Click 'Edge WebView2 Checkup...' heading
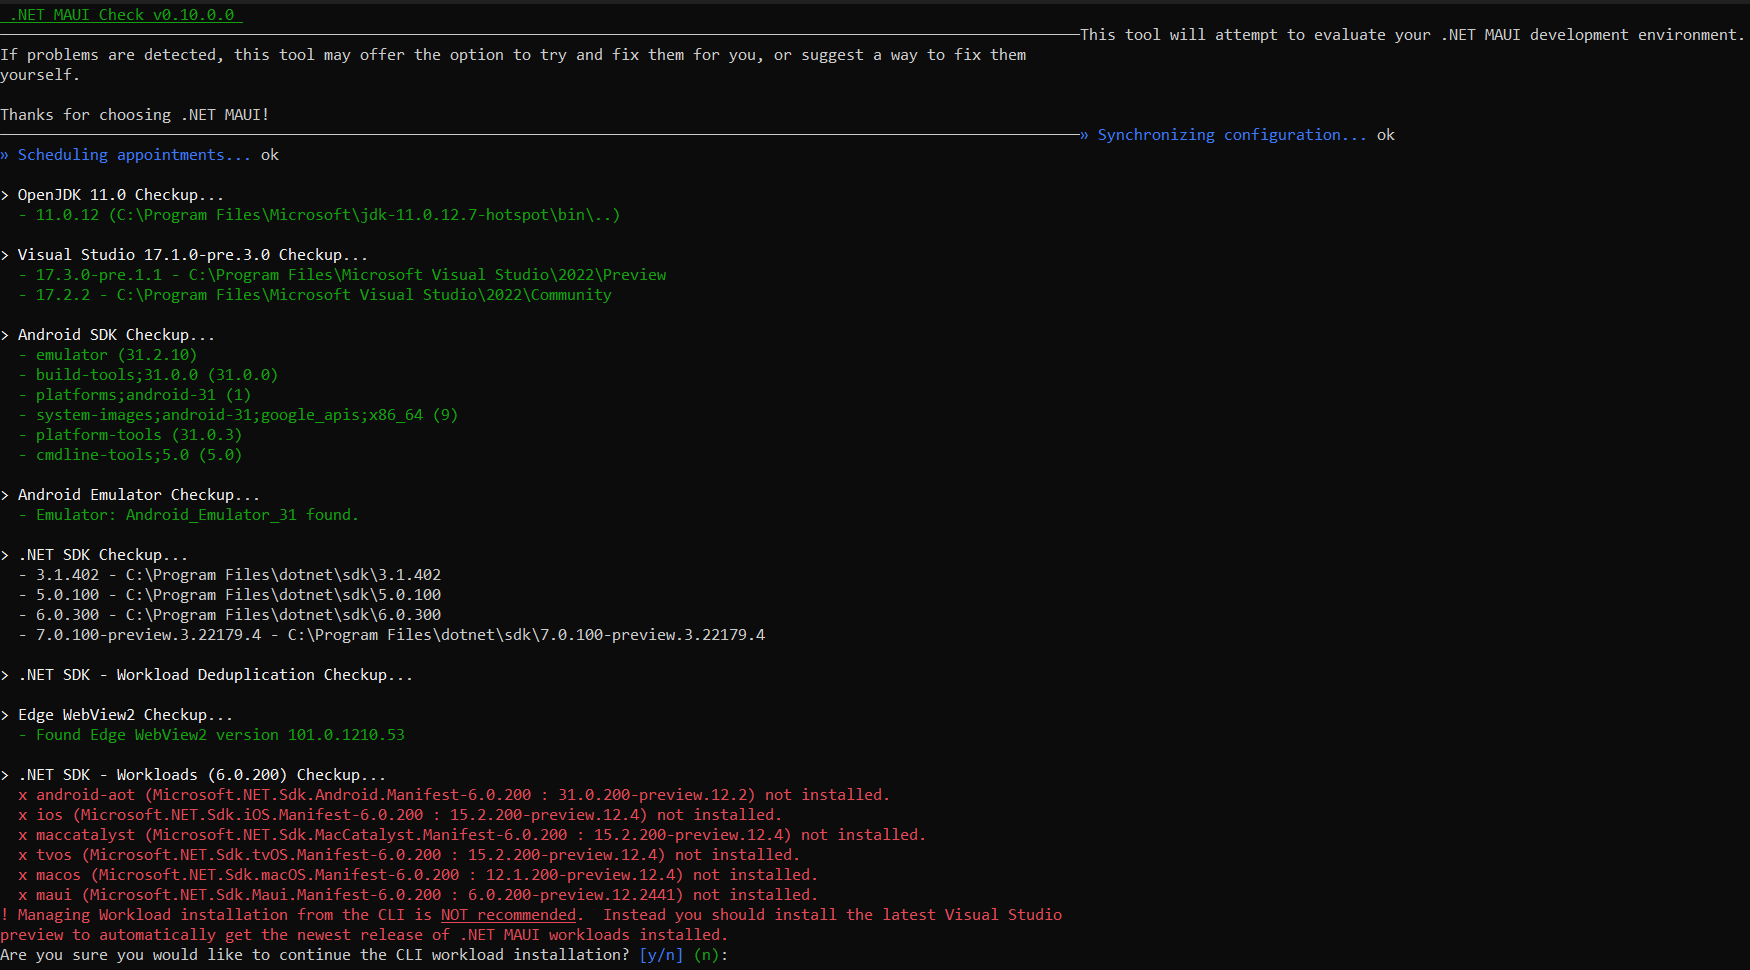The image size is (1750, 970). point(125,715)
